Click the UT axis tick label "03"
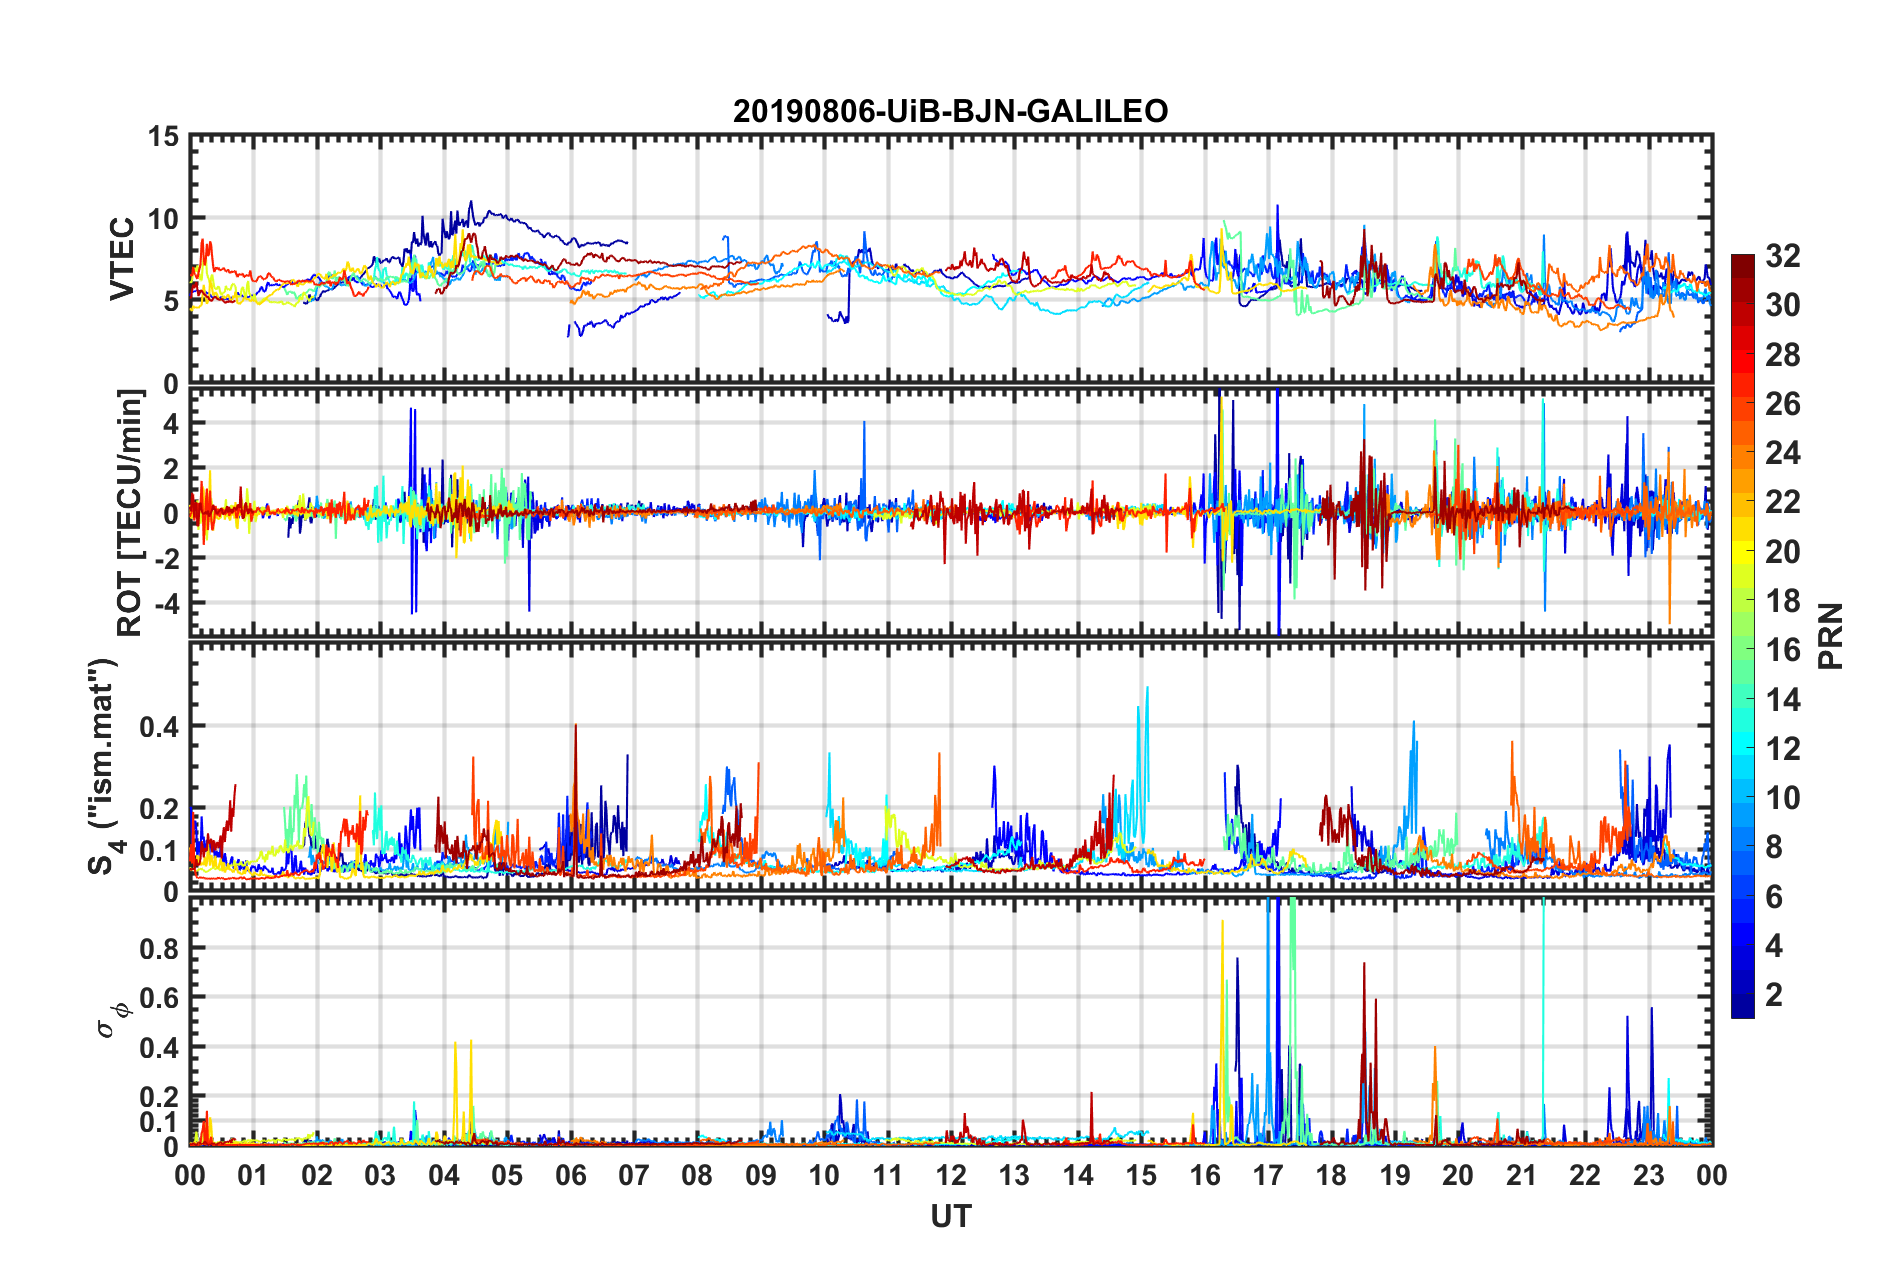1902x1272 pixels. point(380,1175)
